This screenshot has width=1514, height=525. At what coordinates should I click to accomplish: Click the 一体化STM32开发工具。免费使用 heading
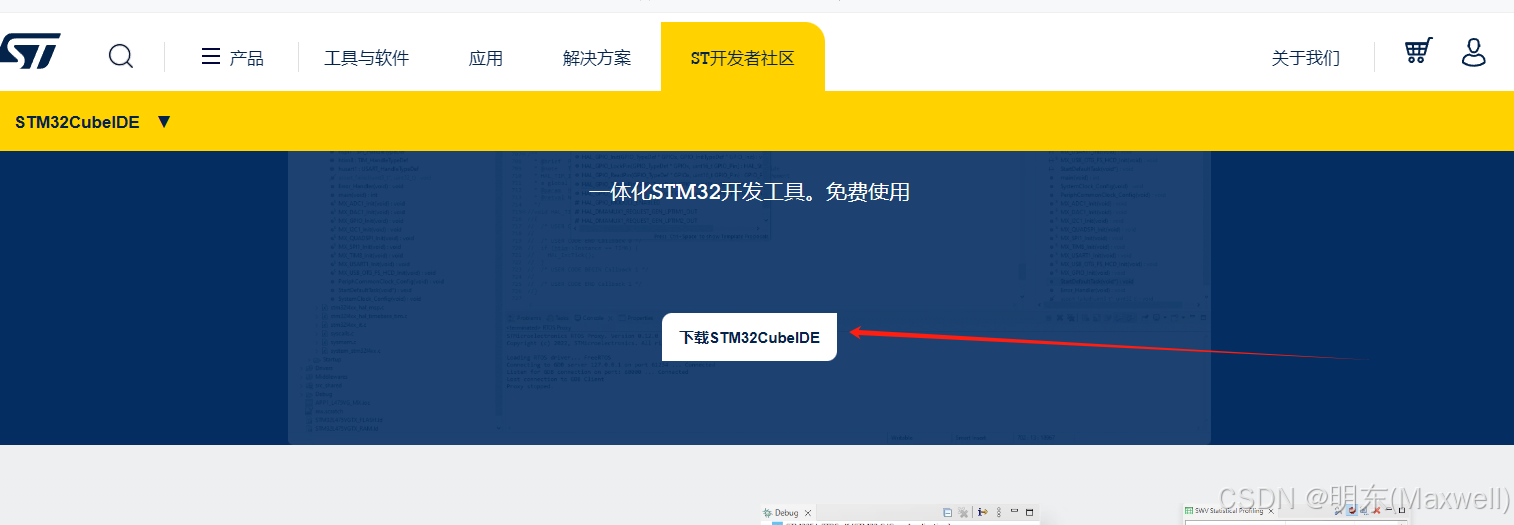coord(749,192)
